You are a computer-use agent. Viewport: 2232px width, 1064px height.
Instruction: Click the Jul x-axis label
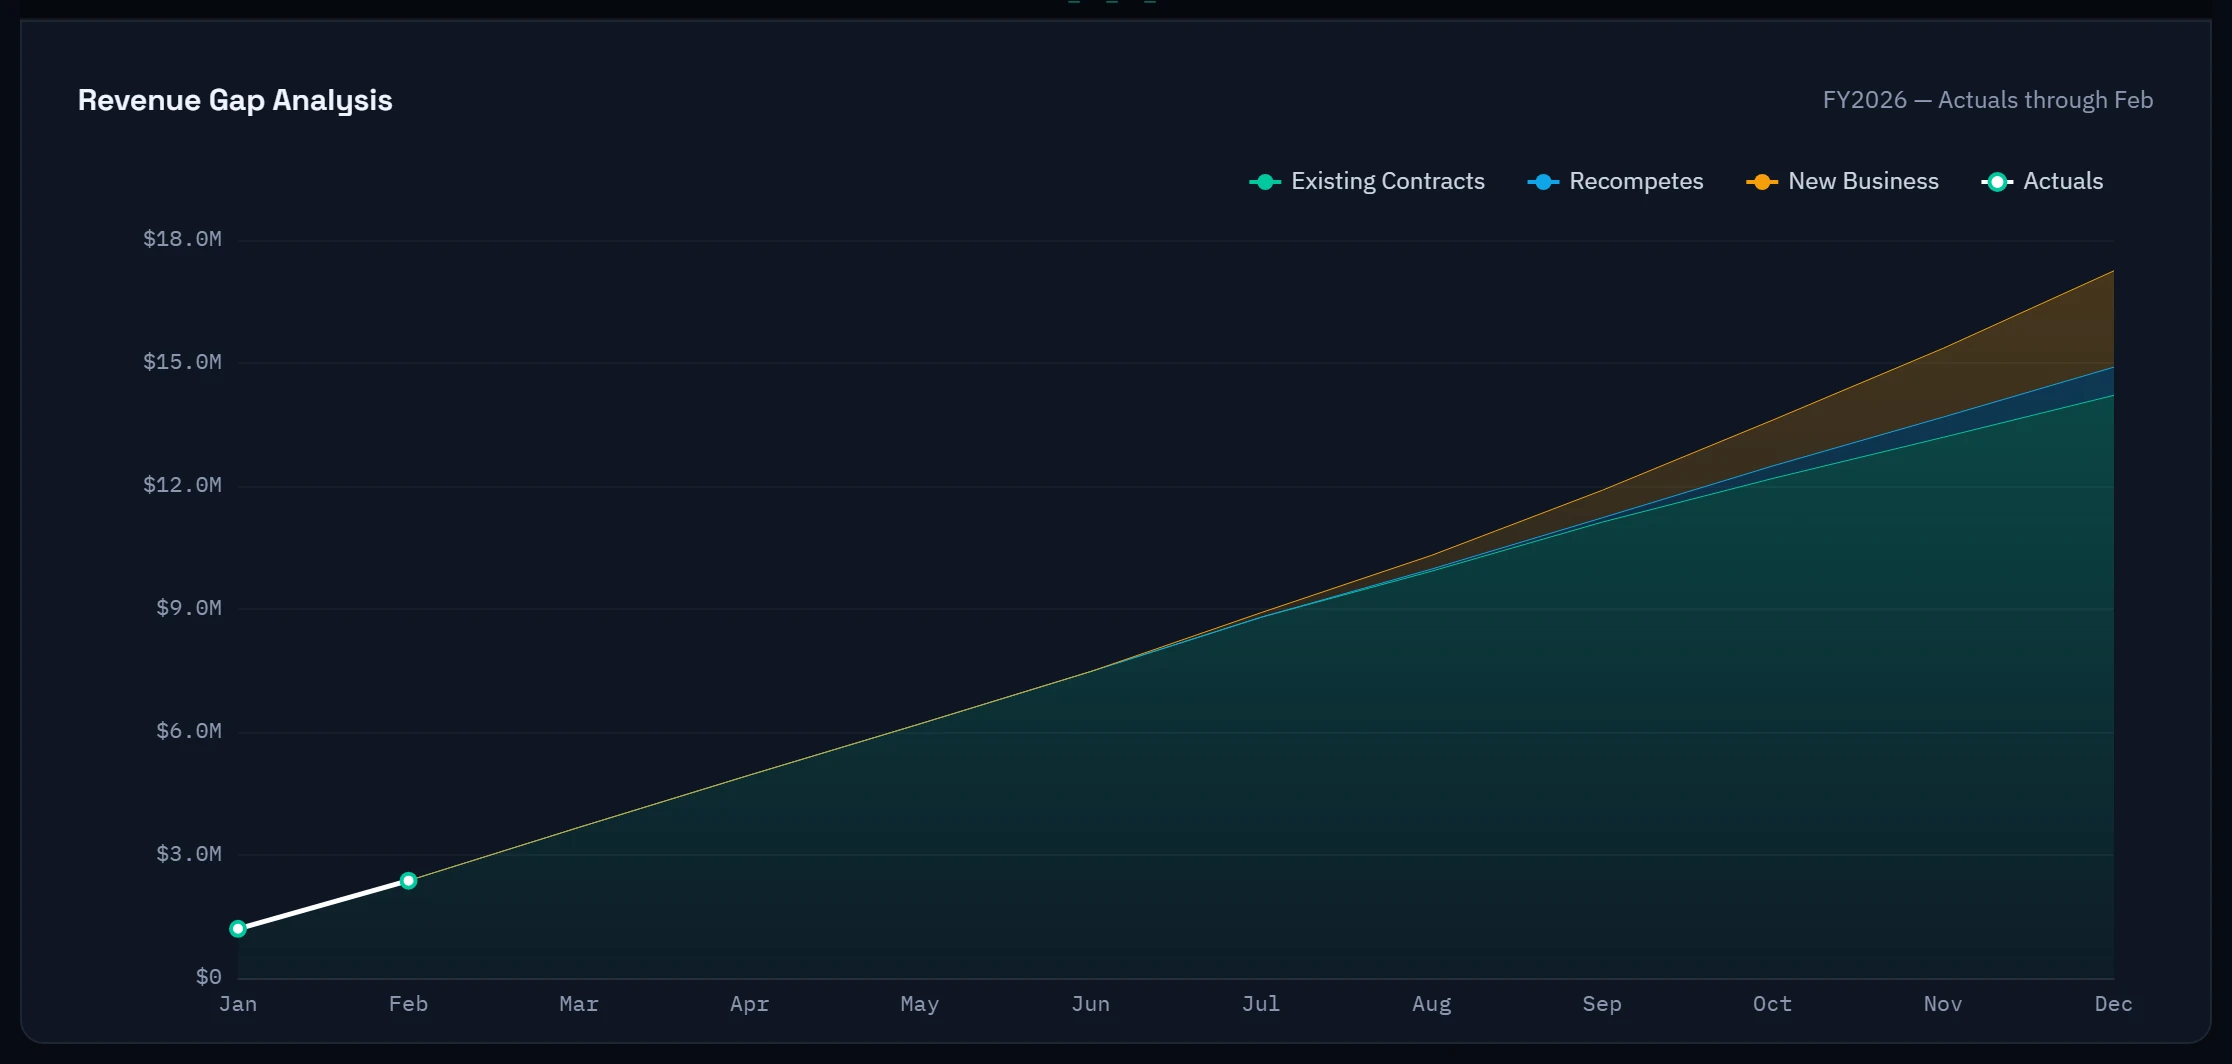point(1261,1004)
